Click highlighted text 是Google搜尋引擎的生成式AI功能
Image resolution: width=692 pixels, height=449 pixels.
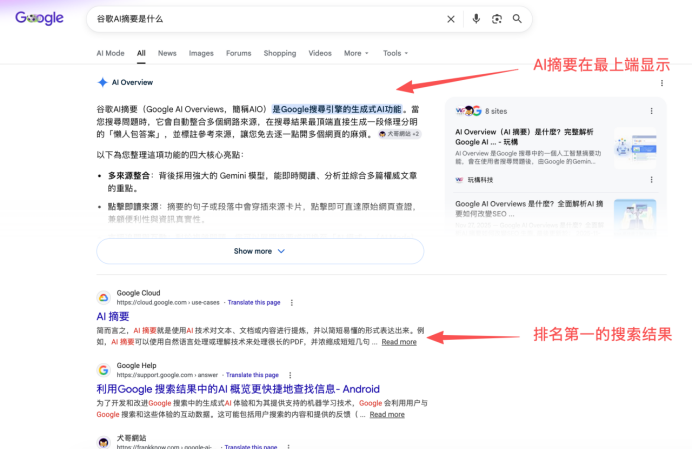pos(337,109)
